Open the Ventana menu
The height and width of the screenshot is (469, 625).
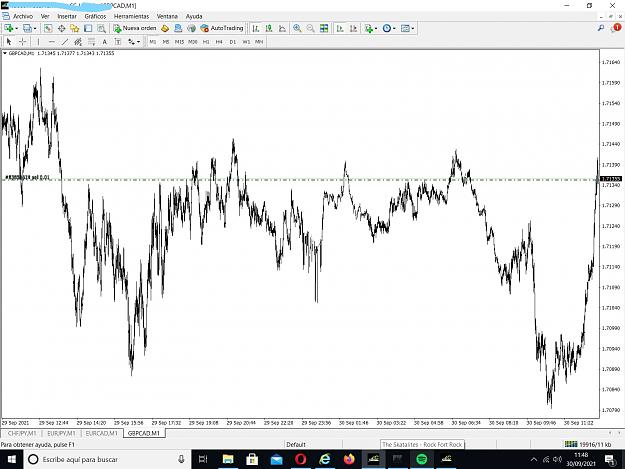point(167,16)
